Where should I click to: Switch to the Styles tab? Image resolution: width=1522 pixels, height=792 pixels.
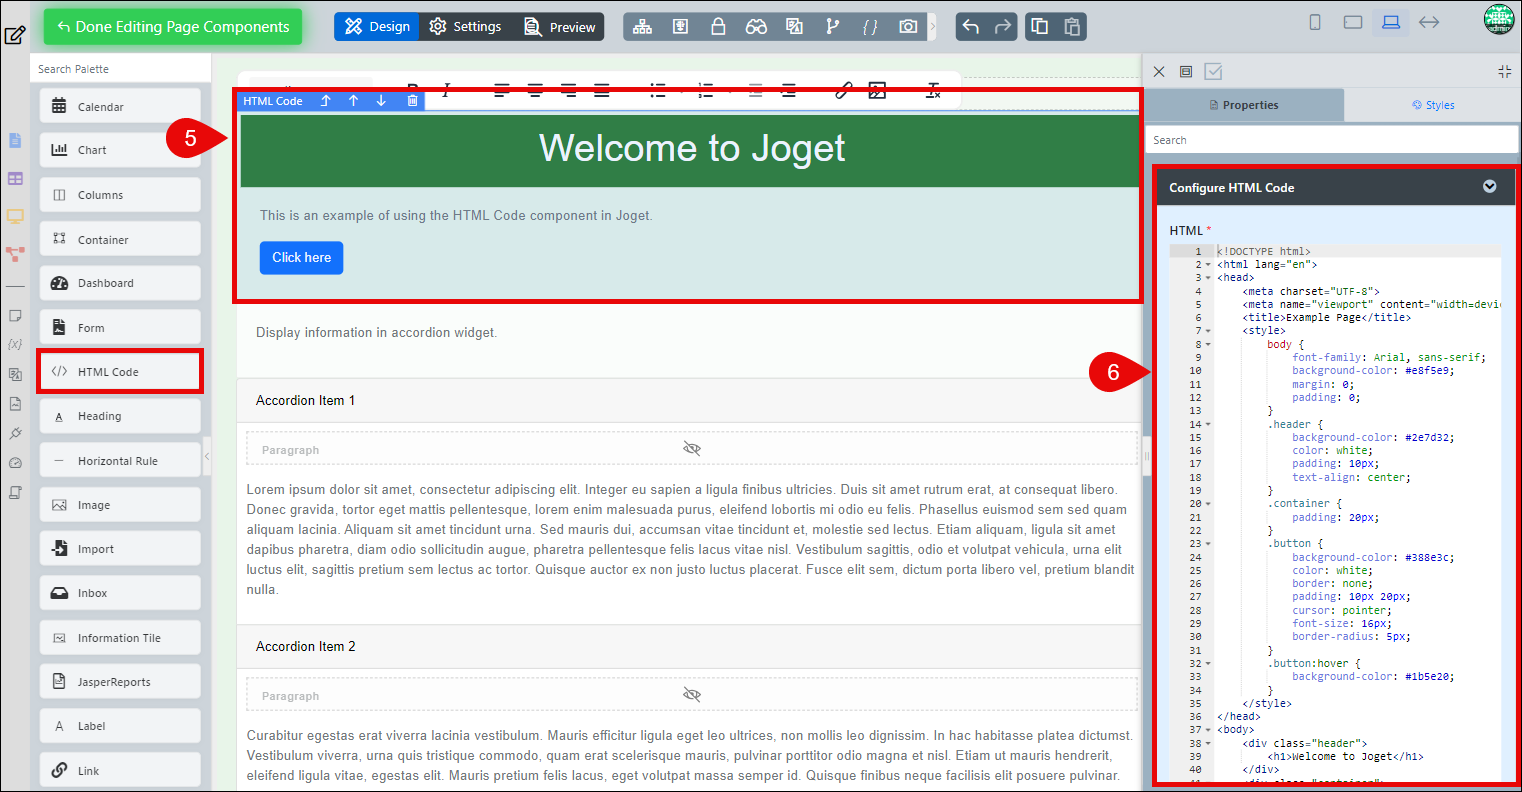[x=1433, y=105]
